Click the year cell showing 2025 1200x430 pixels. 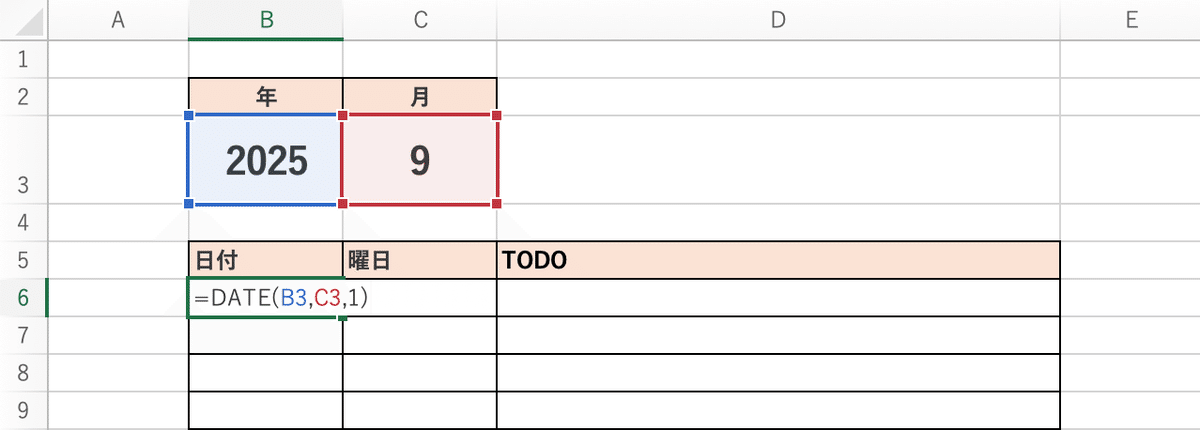(x=265, y=160)
